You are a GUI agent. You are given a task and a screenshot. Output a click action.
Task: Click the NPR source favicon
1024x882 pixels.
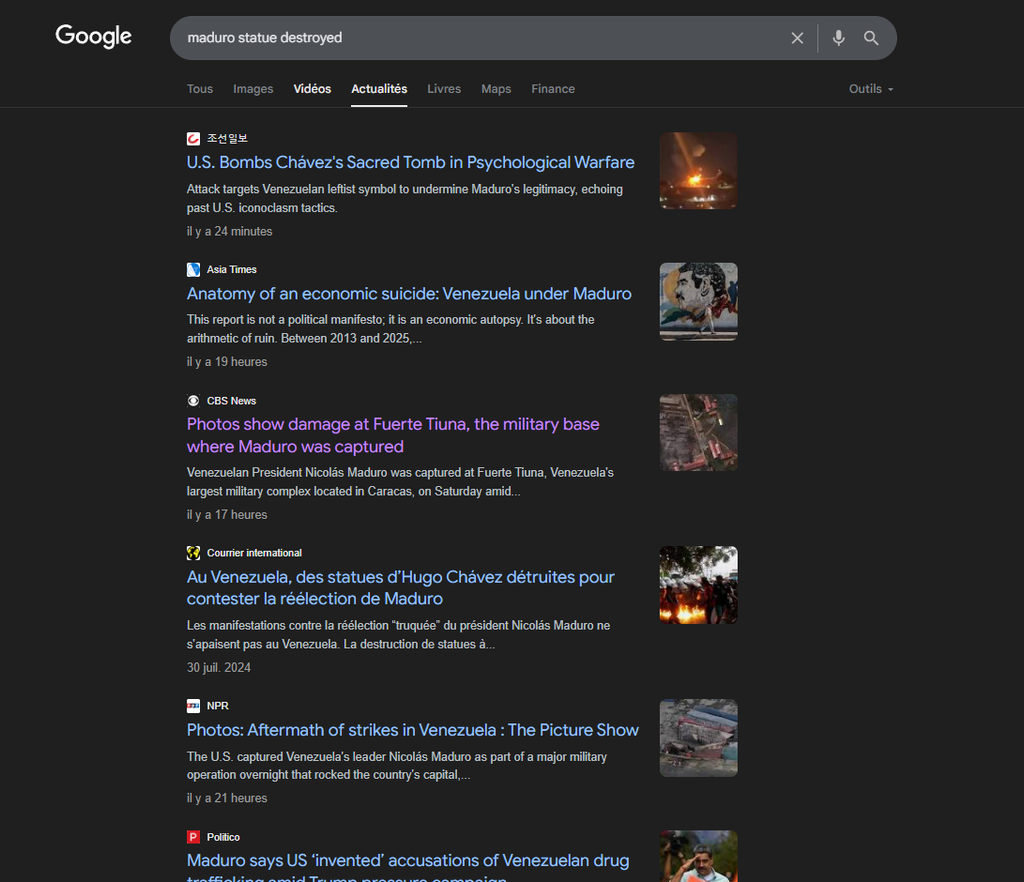194,706
